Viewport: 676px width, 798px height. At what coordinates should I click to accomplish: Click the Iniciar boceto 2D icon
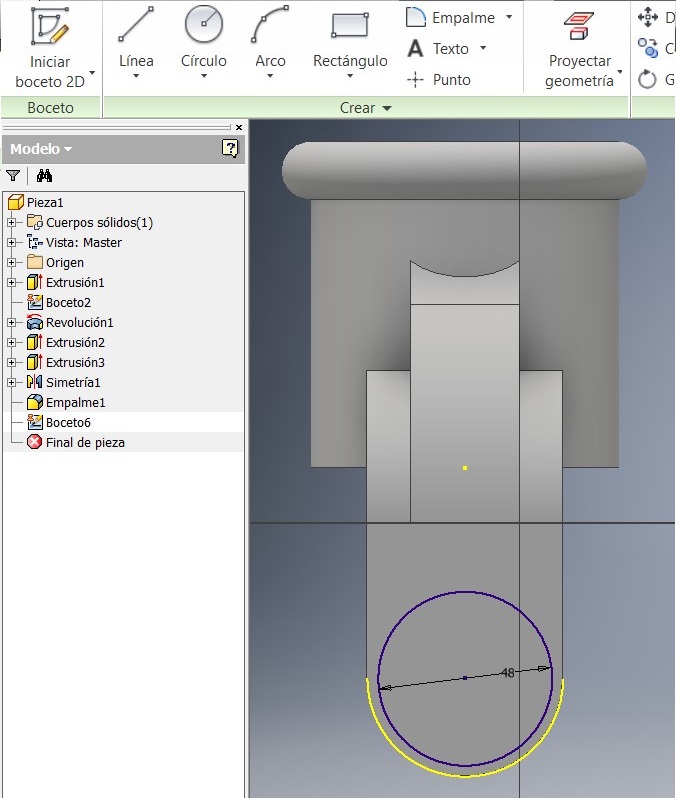pos(50,25)
